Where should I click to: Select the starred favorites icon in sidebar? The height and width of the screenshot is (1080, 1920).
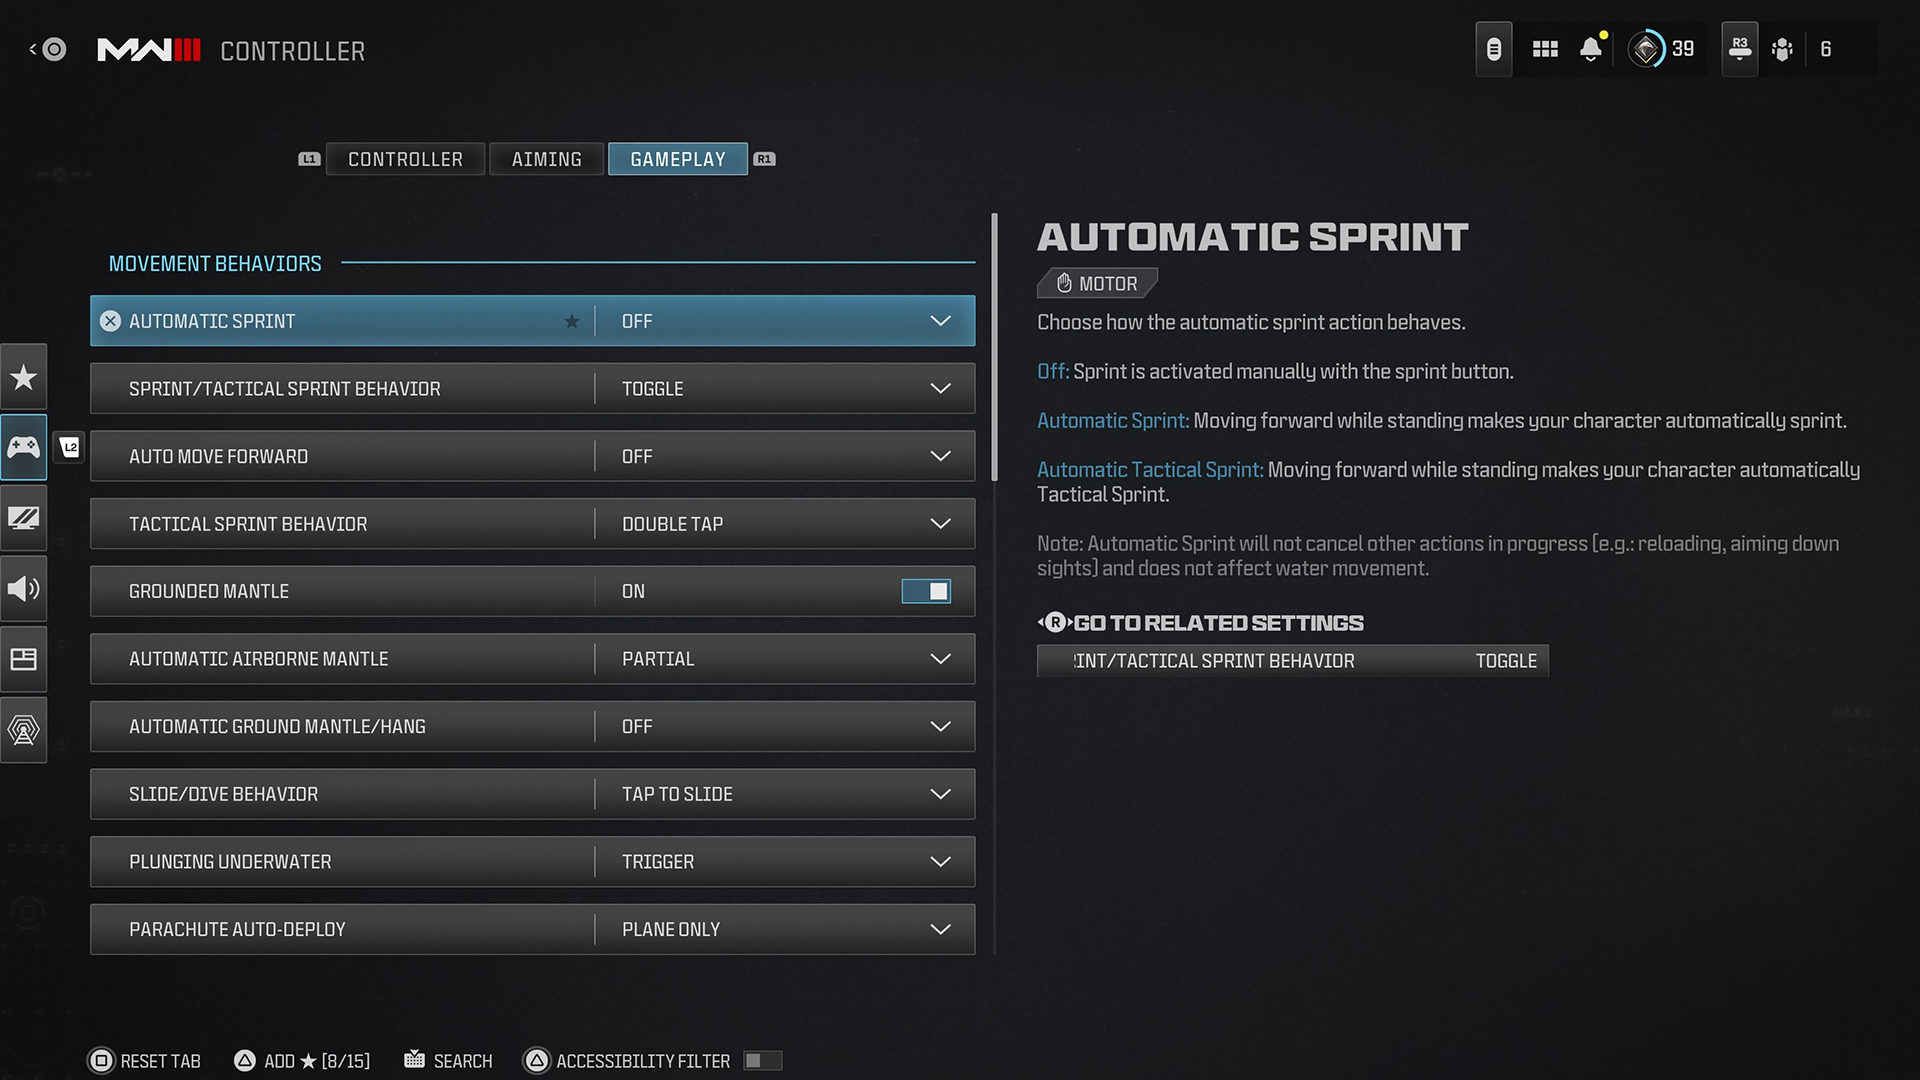point(24,377)
